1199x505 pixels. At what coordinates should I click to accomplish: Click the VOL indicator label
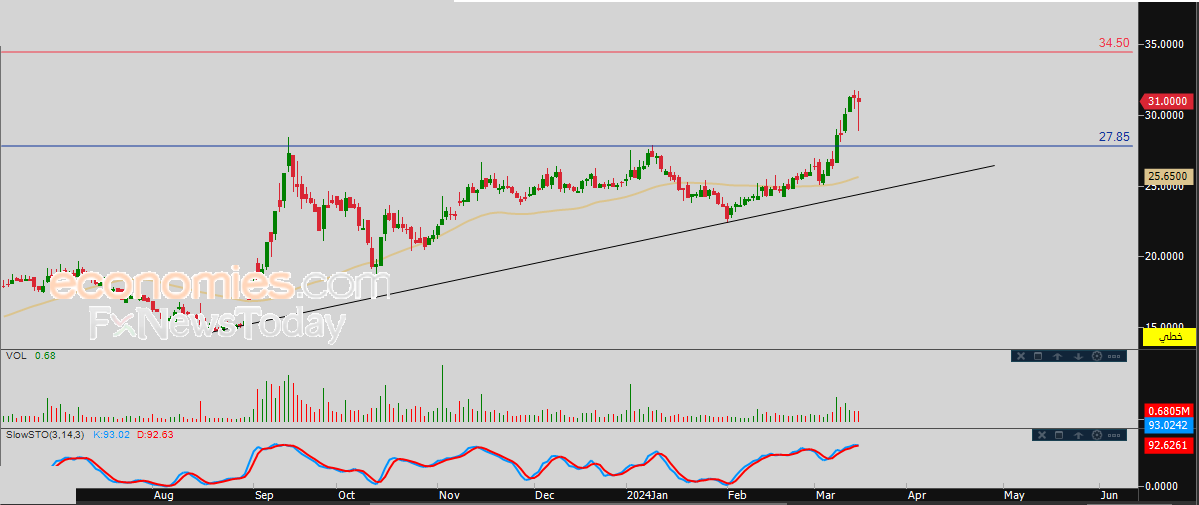click(15, 355)
